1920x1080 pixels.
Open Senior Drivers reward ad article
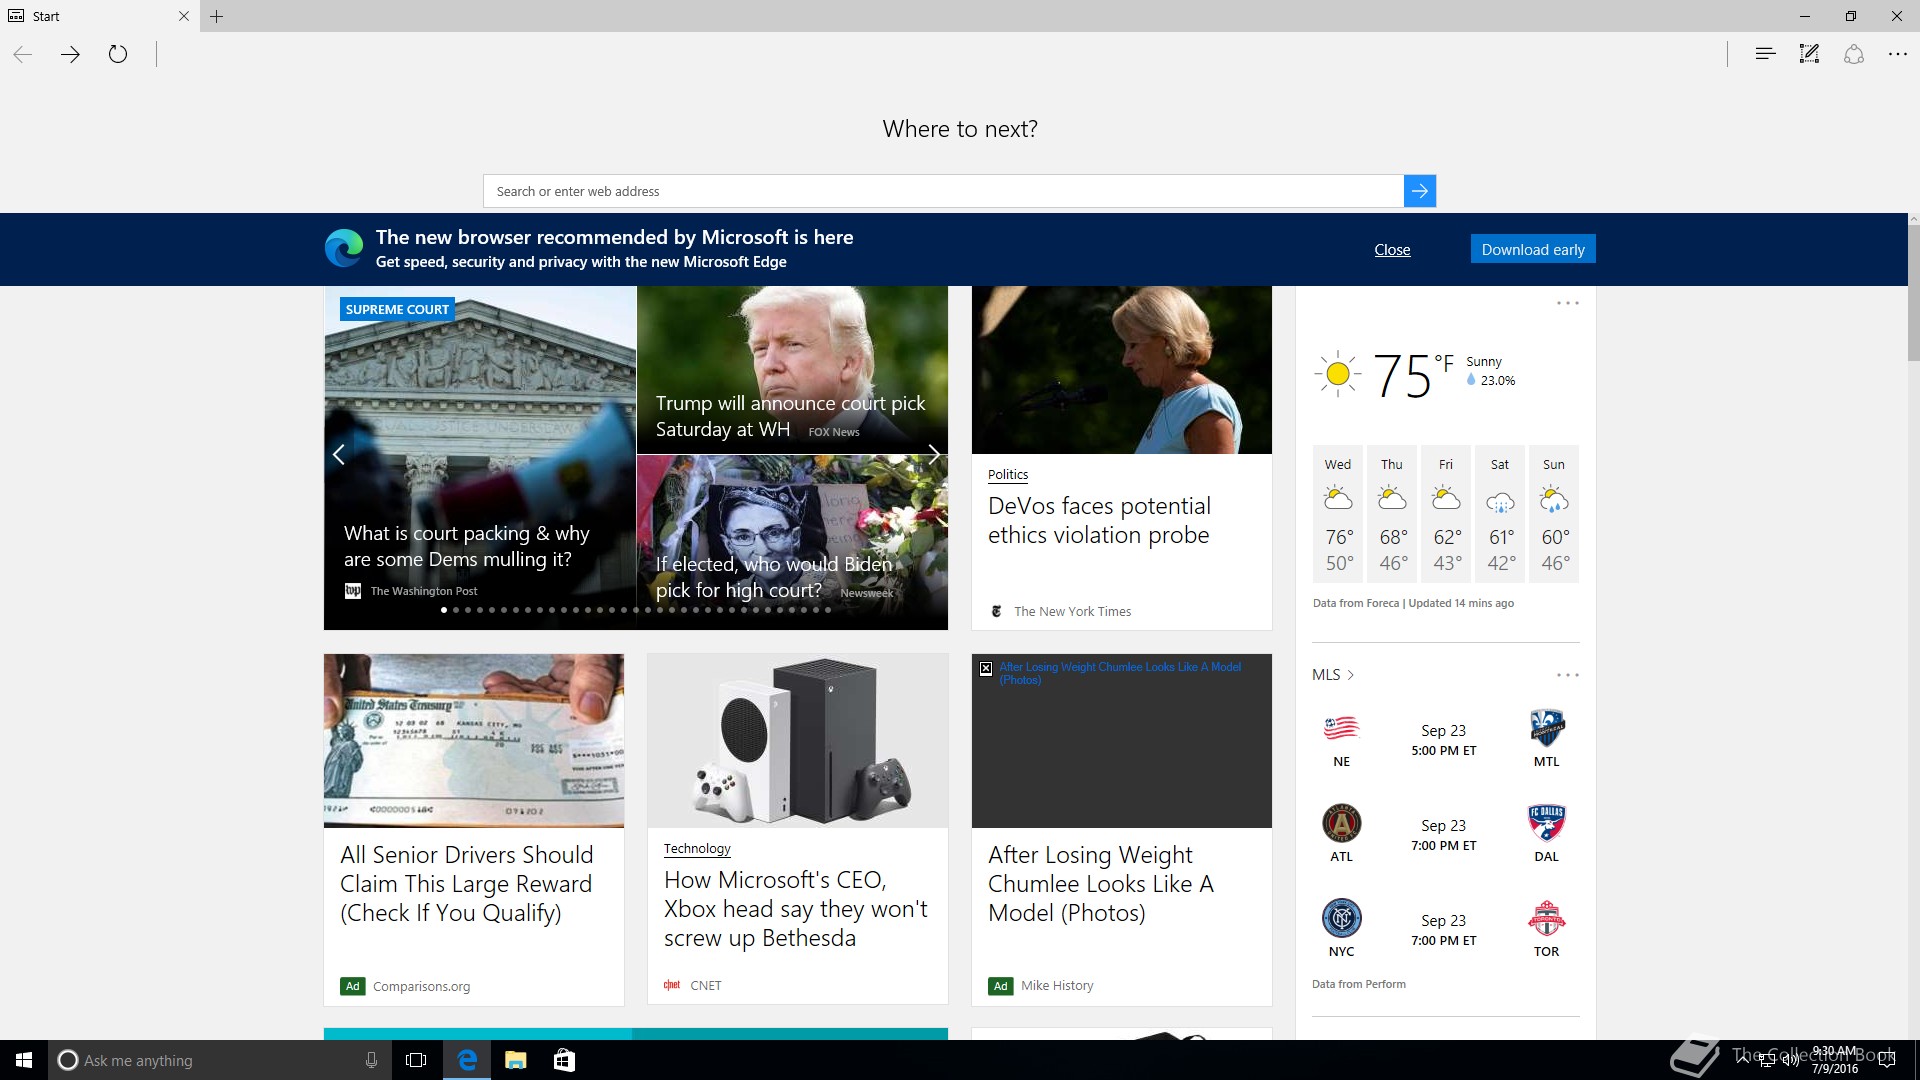(x=467, y=884)
